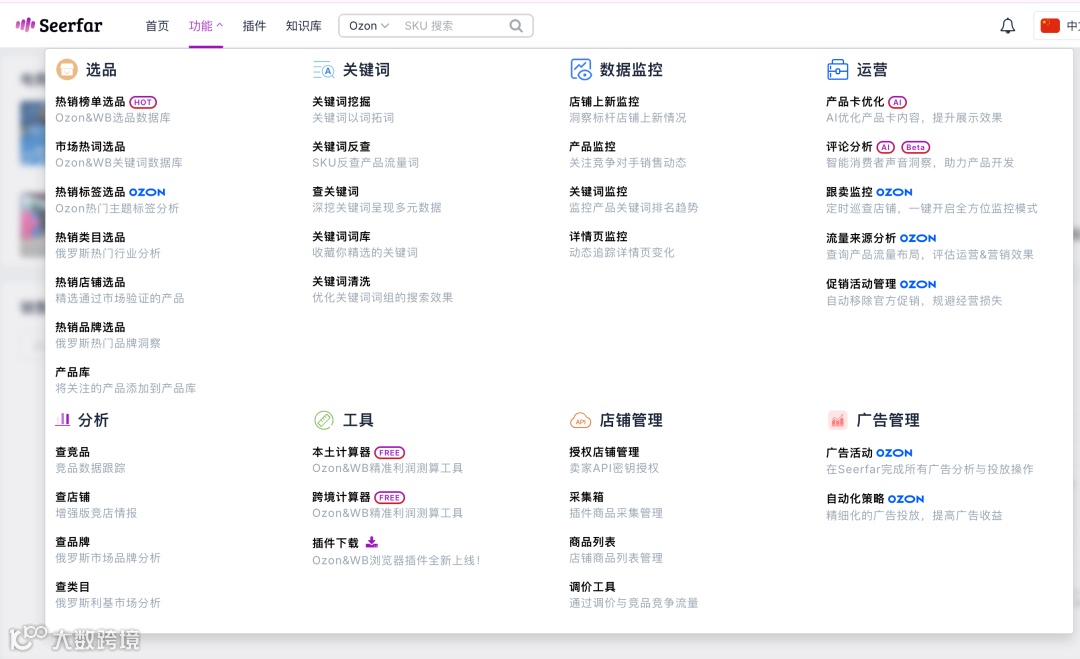
Task: Click the AI badge on 产品卡优化
Action: (x=897, y=102)
